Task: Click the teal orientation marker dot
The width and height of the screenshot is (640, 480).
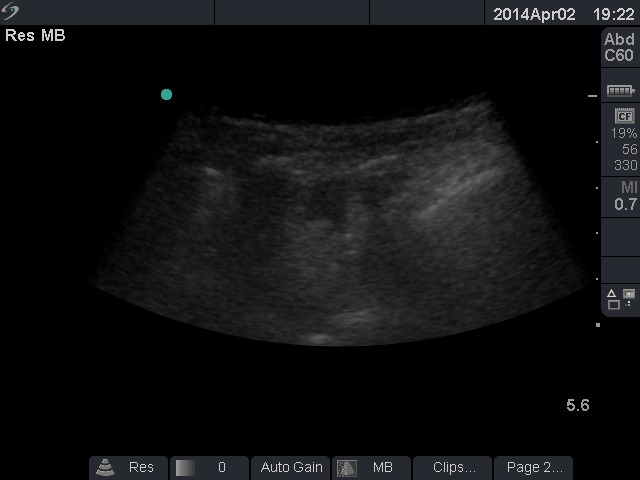Action: [167, 95]
